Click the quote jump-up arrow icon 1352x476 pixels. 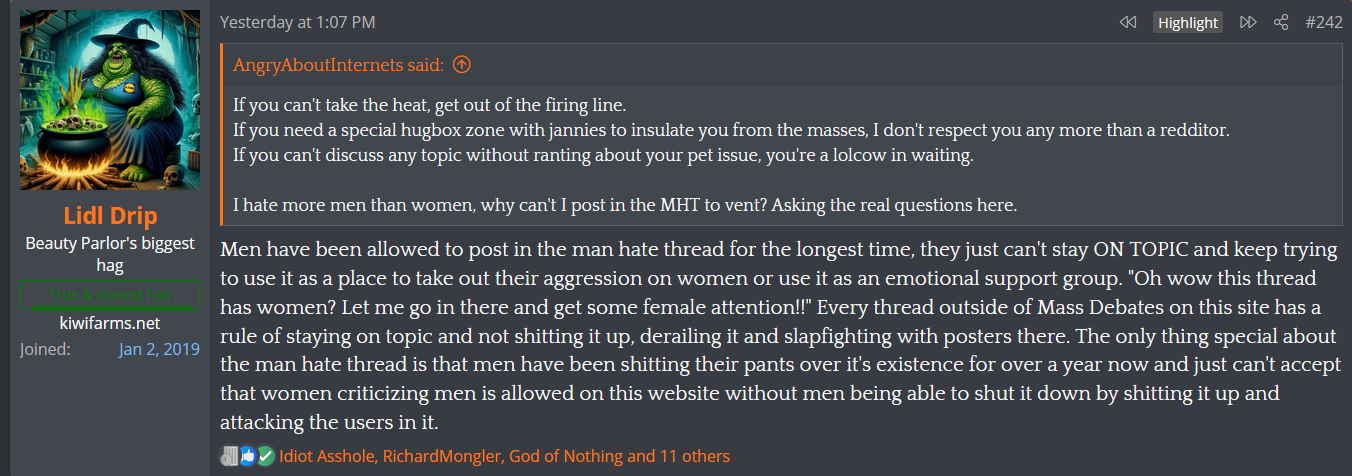coord(461,65)
